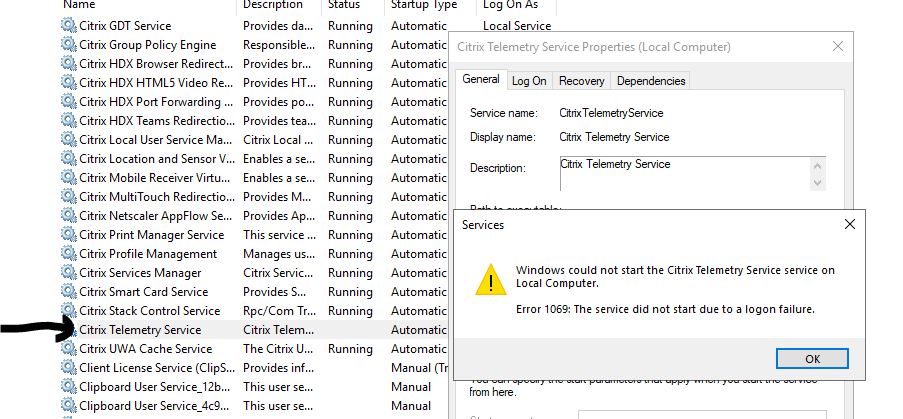Screen dimensions: 903x419
Task: Click 'Manages us...' description cell
Action: pyautogui.click(x=279, y=254)
